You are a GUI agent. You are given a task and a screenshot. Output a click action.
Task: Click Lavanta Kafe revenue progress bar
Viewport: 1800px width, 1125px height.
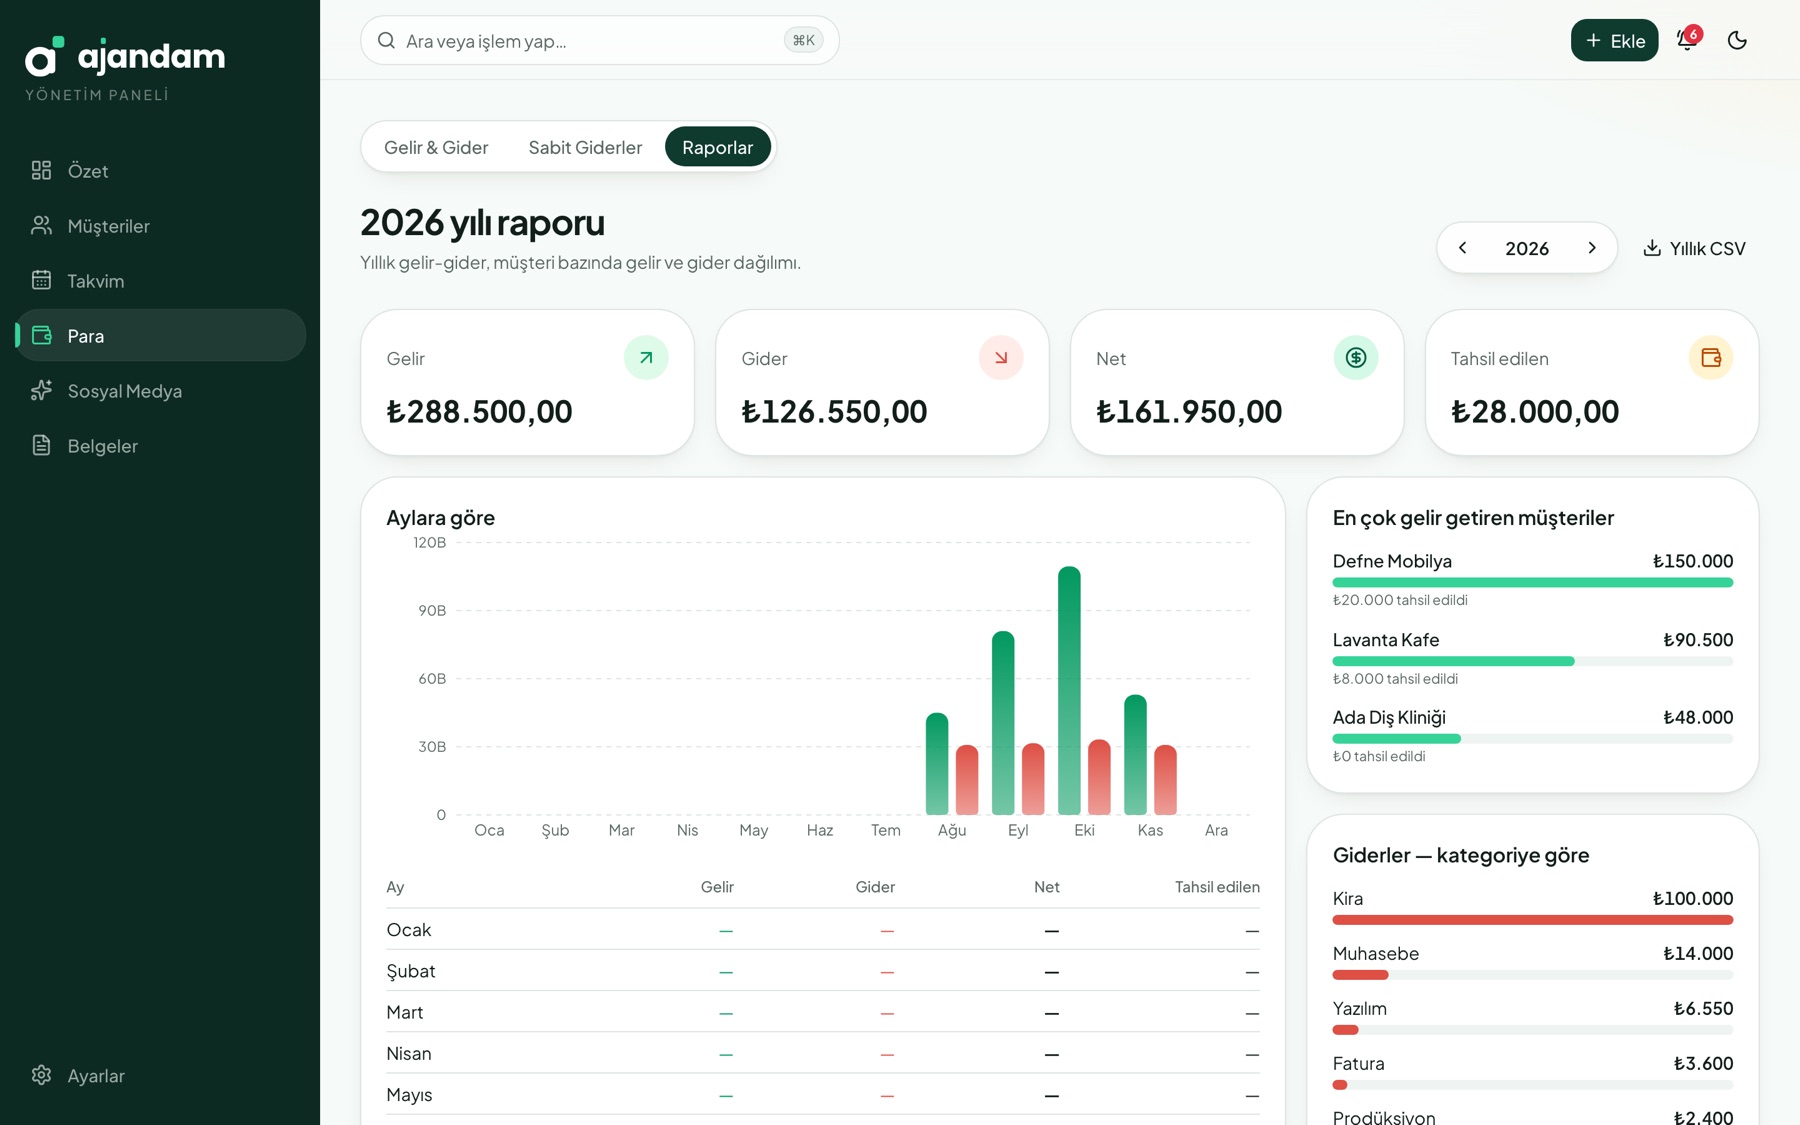click(x=1532, y=661)
